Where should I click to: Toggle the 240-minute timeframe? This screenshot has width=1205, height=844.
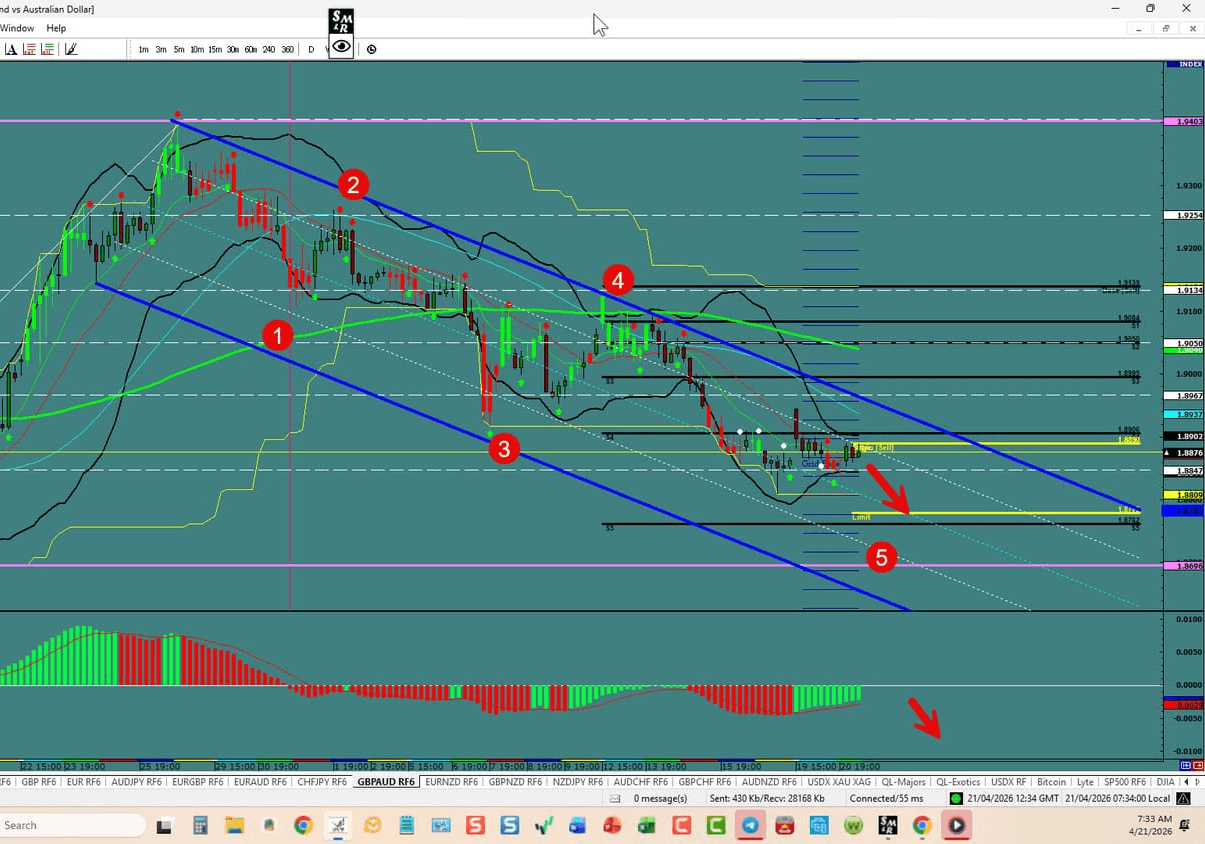click(268, 49)
